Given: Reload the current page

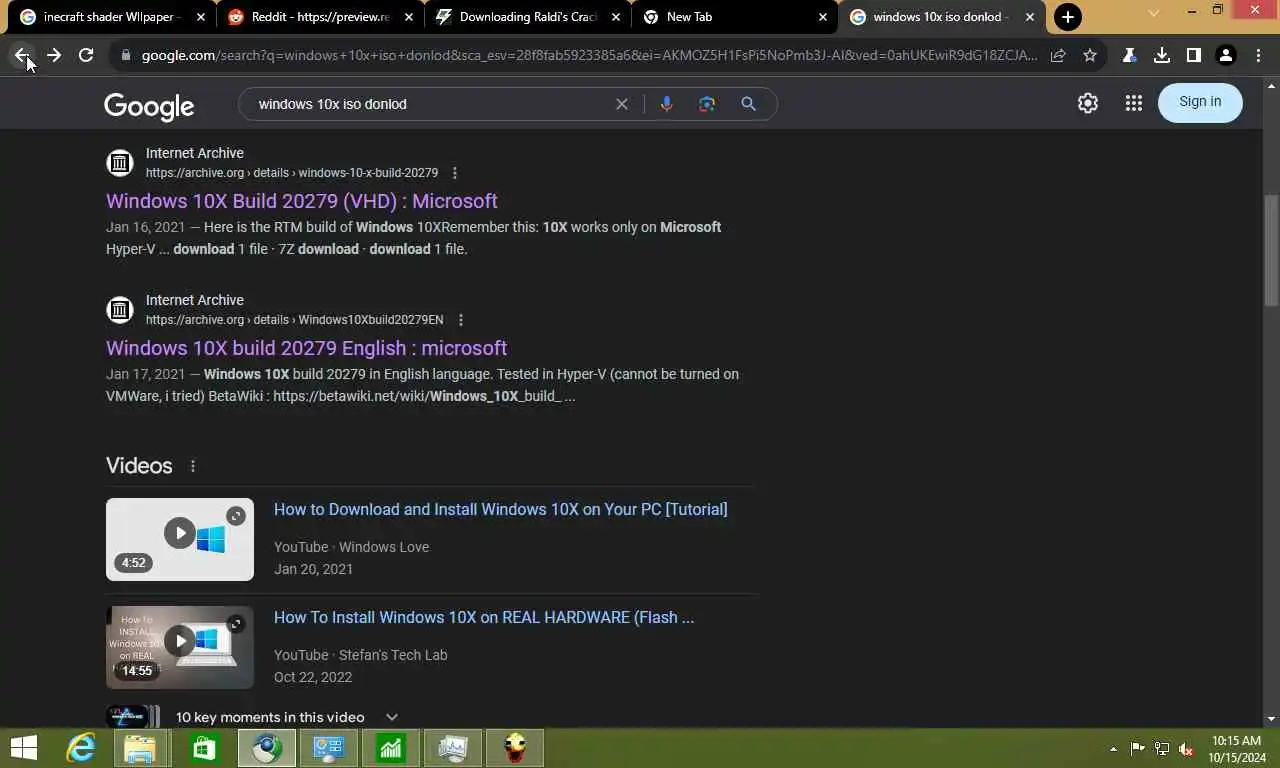Looking at the screenshot, I should click(x=86, y=56).
